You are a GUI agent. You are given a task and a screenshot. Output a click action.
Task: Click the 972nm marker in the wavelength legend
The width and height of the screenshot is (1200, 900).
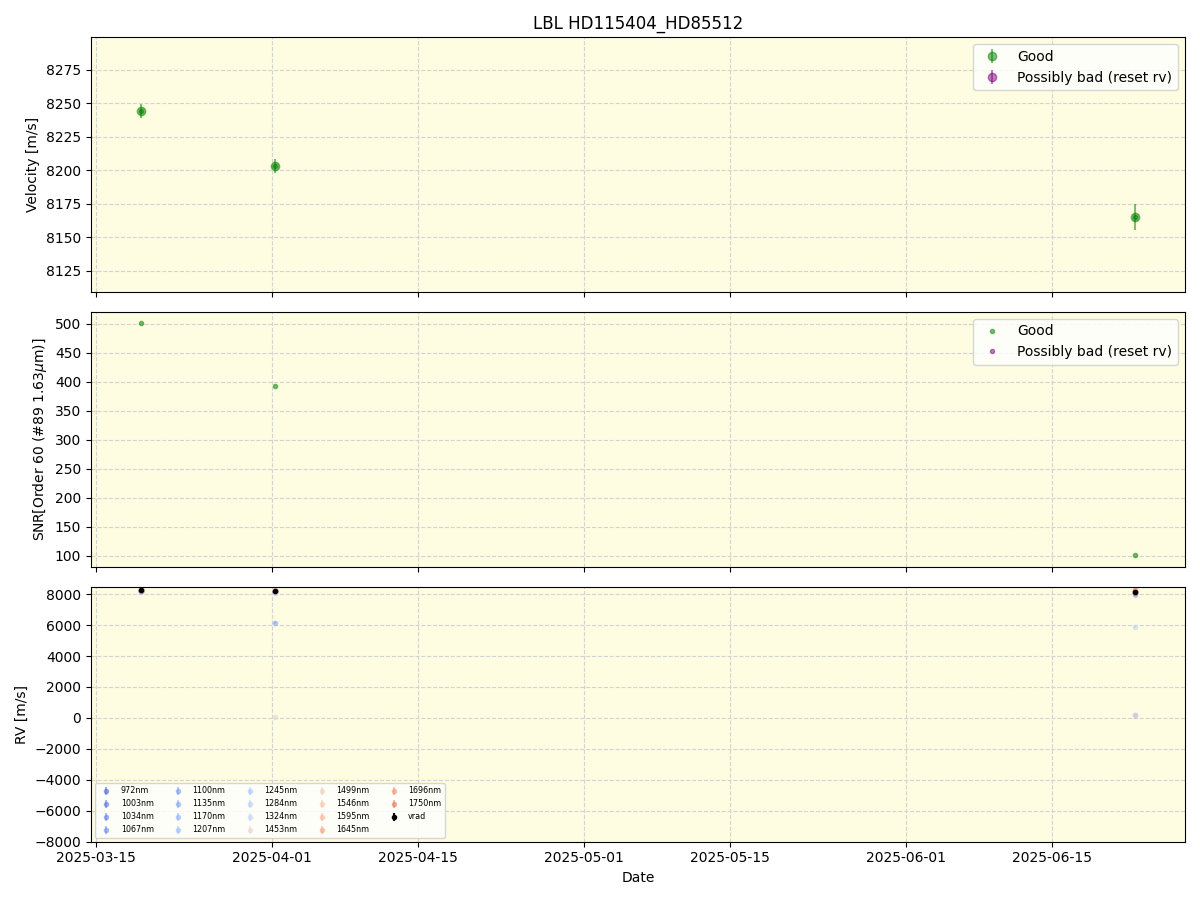(x=106, y=791)
